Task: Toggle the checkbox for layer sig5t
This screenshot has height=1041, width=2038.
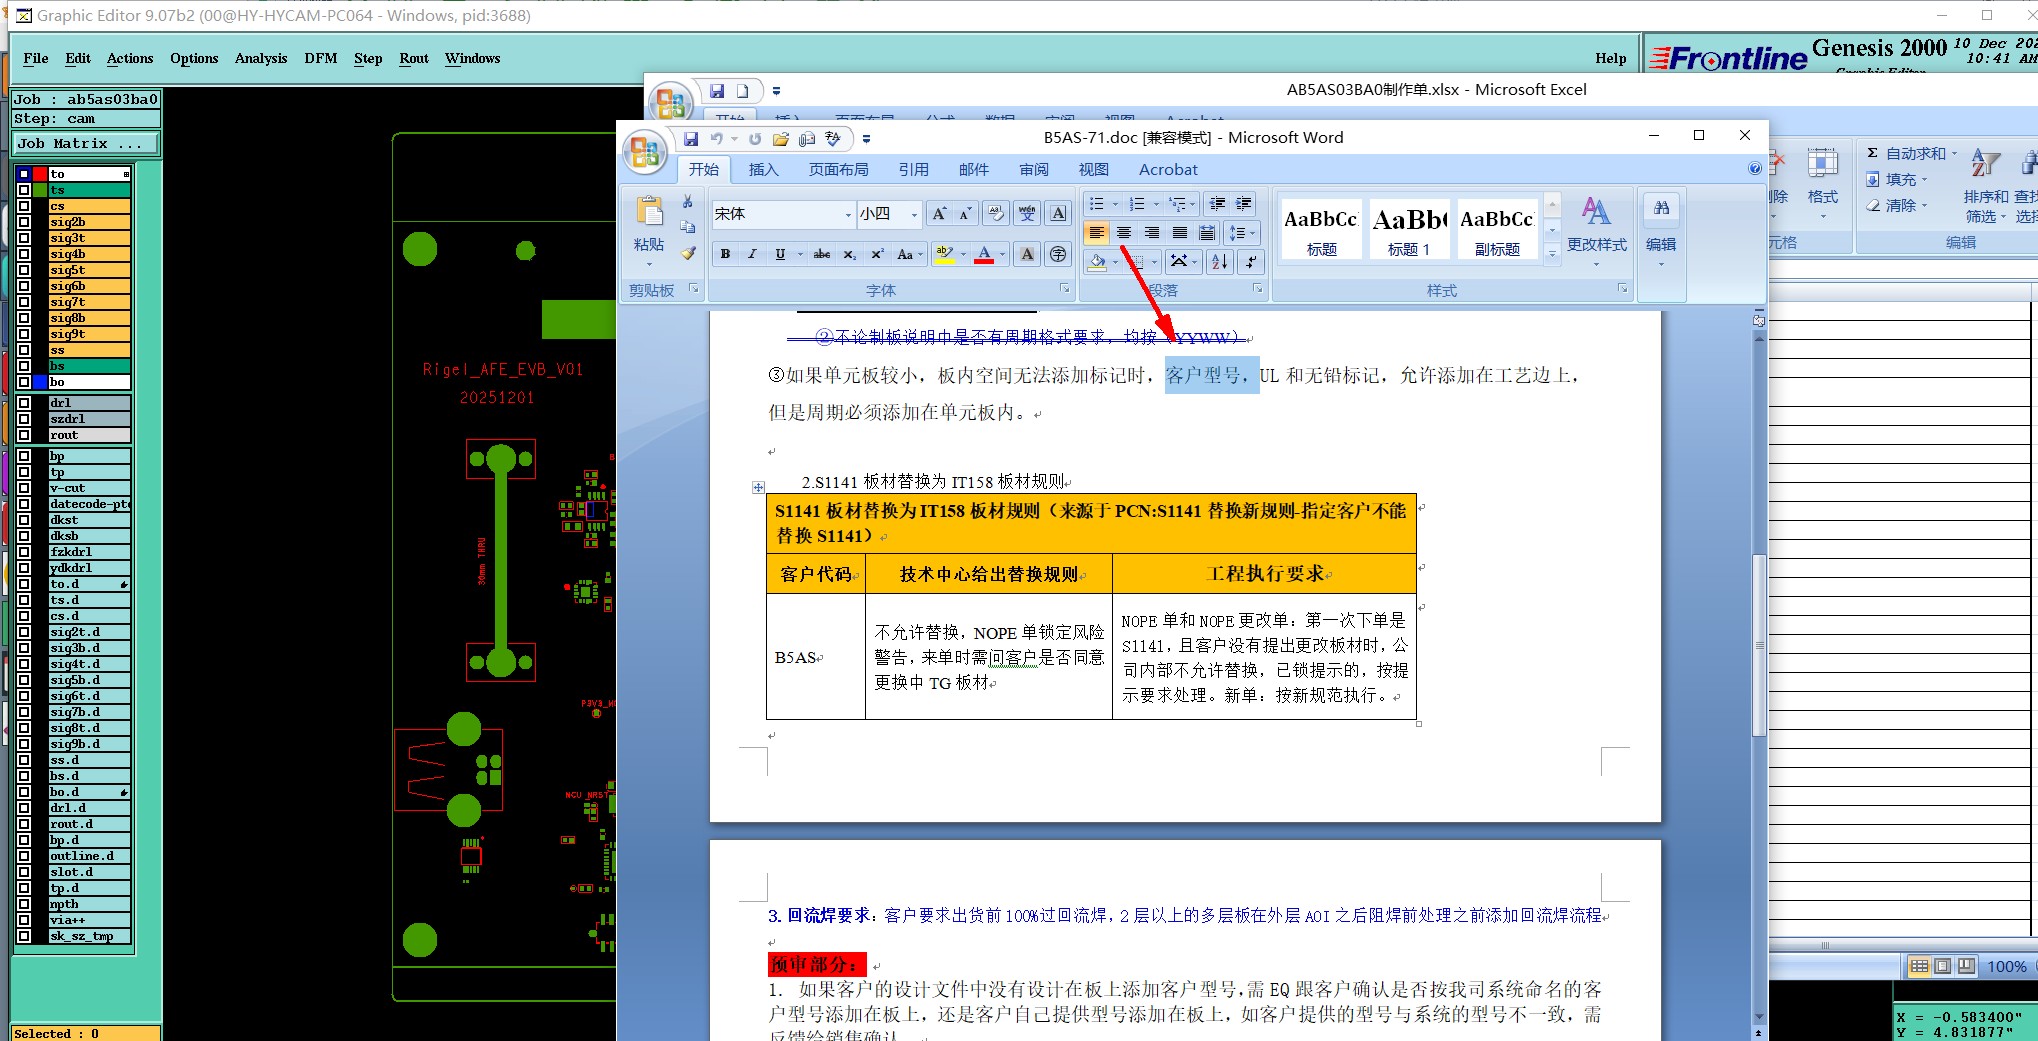Action: point(24,270)
